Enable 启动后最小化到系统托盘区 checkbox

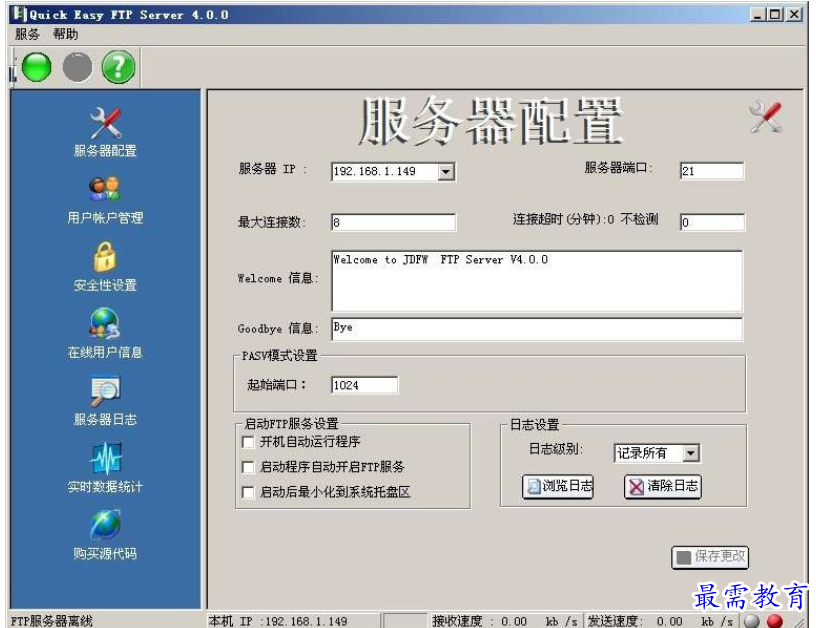click(x=248, y=492)
